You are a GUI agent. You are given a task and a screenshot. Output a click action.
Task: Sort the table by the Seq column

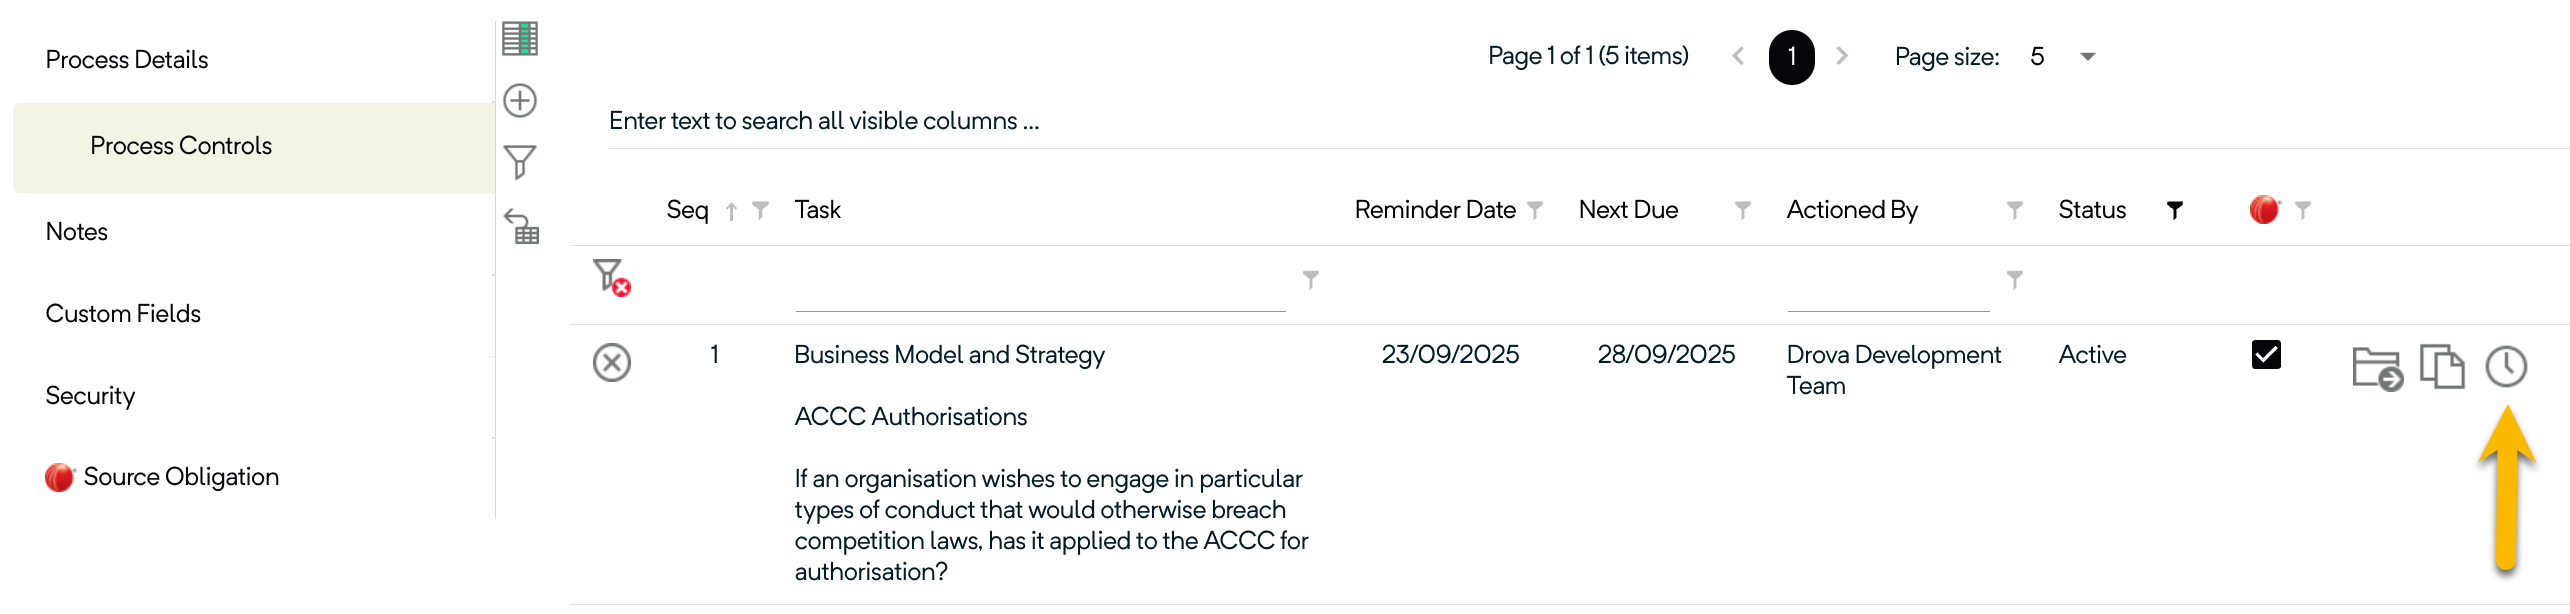coord(688,210)
